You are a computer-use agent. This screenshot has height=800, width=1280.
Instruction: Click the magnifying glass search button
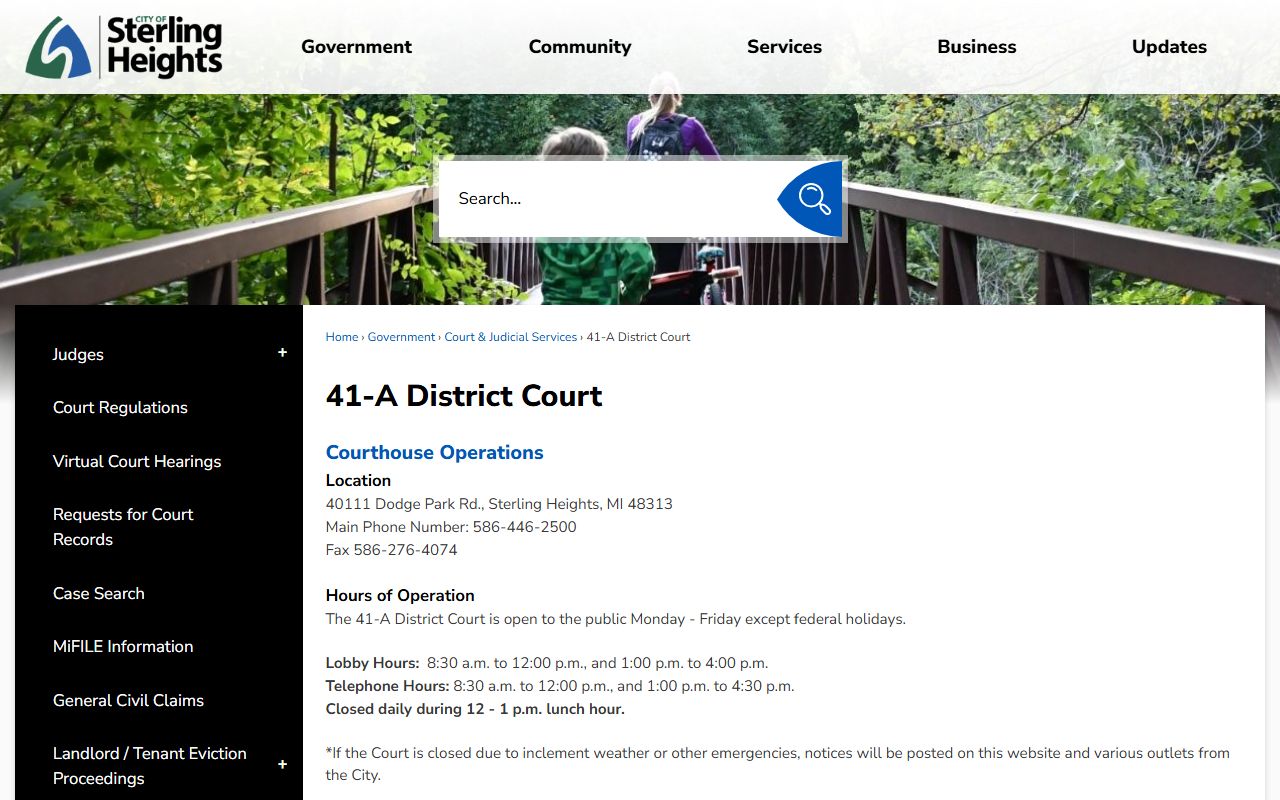pyautogui.click(x=811, y=199)
